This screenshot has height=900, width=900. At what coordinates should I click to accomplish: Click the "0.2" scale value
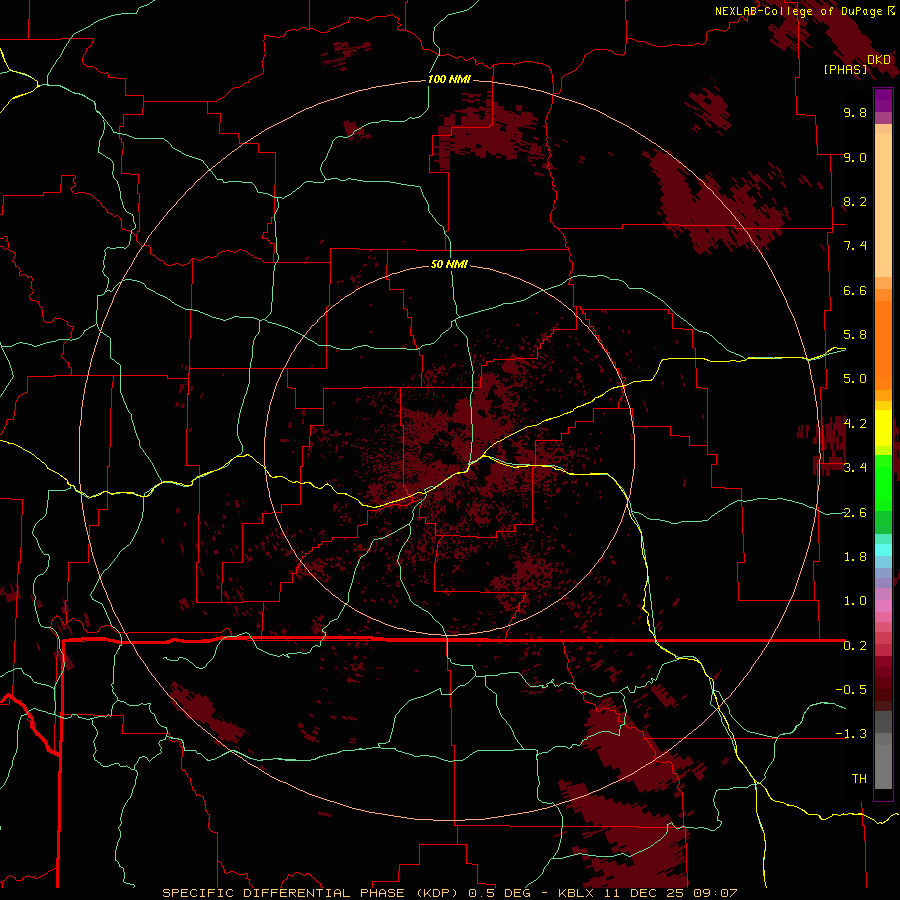855,646
